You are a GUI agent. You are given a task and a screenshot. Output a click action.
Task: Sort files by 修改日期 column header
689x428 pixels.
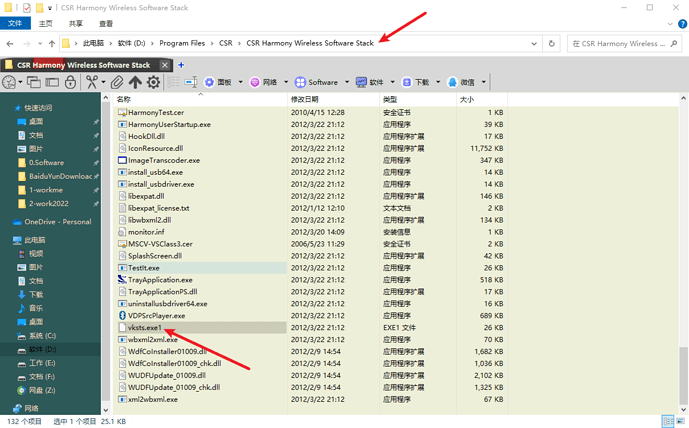point(304,99)
